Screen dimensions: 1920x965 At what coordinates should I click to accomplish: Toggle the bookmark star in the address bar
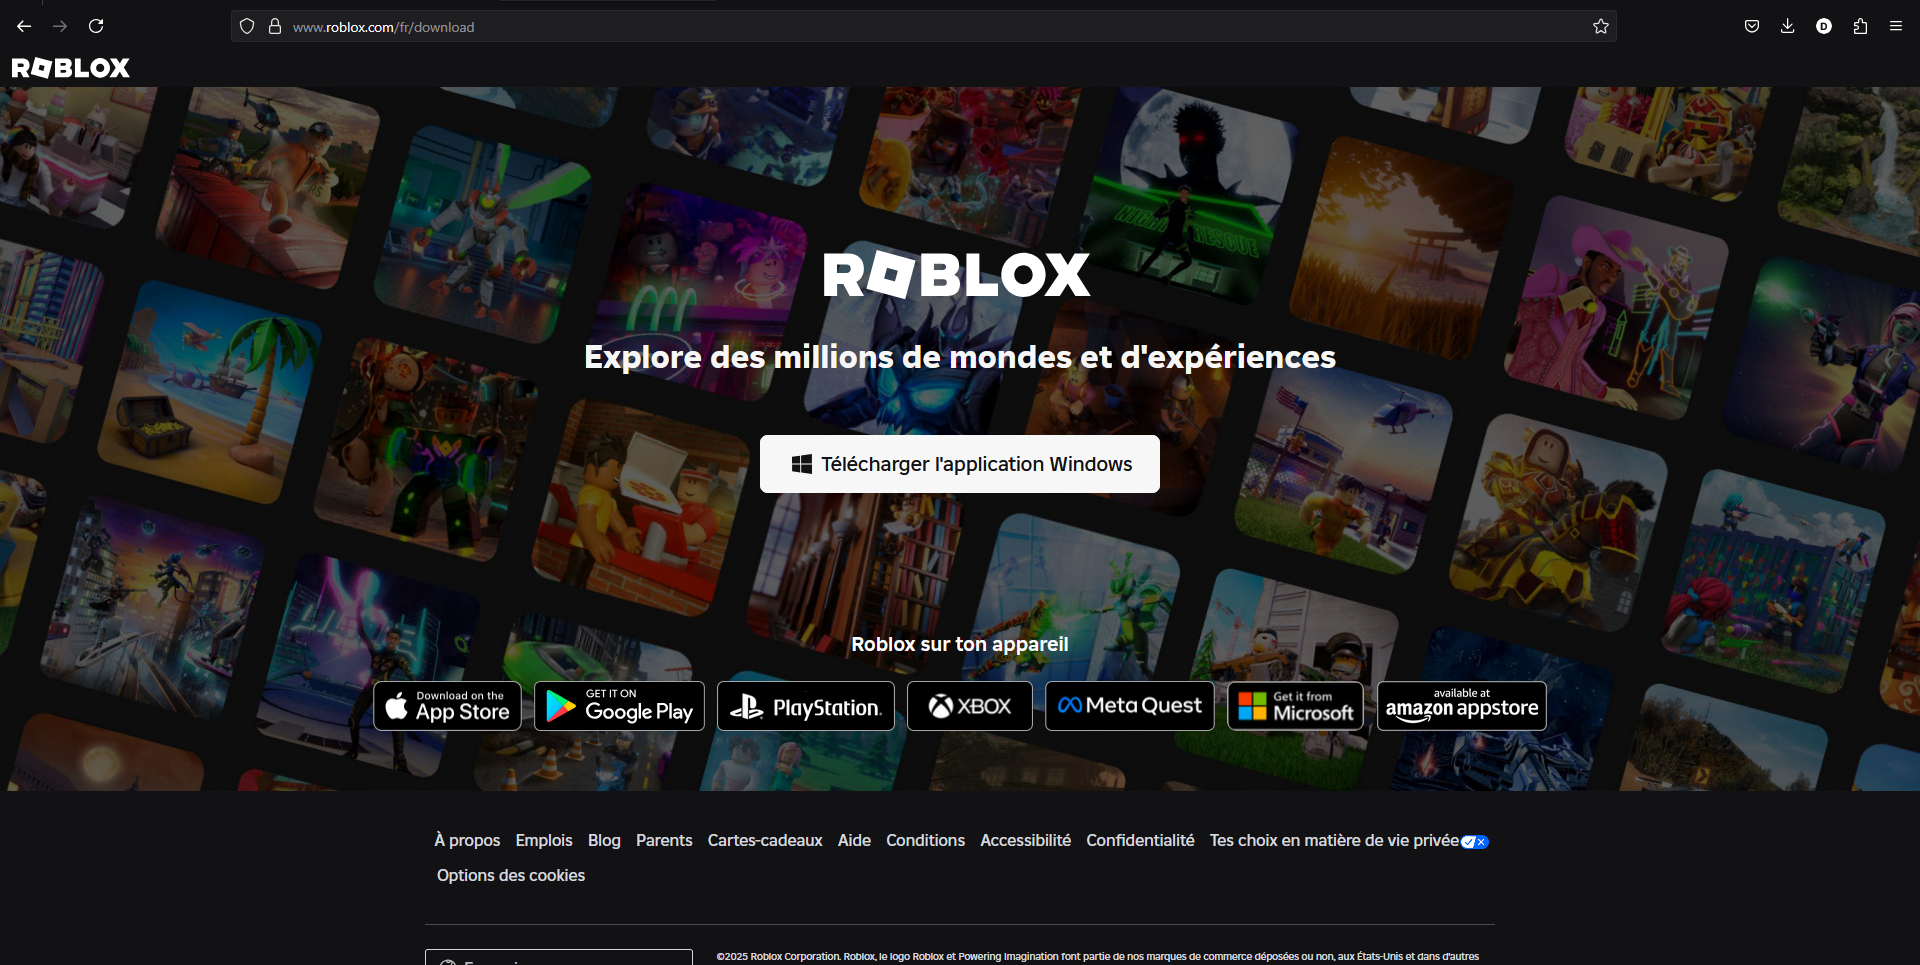(x=1600, y=26)
